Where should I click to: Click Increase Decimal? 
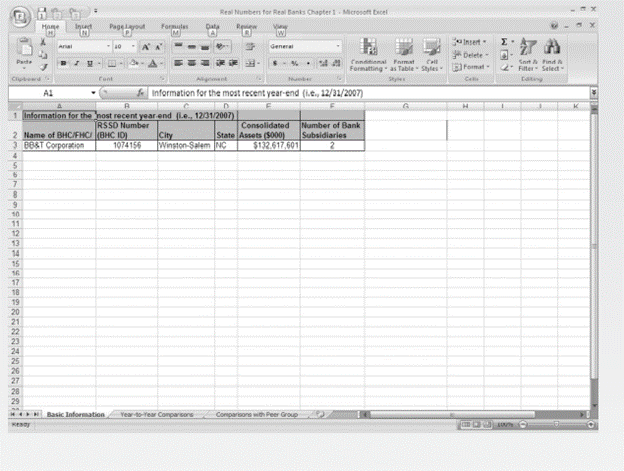[x=323, y=63]
